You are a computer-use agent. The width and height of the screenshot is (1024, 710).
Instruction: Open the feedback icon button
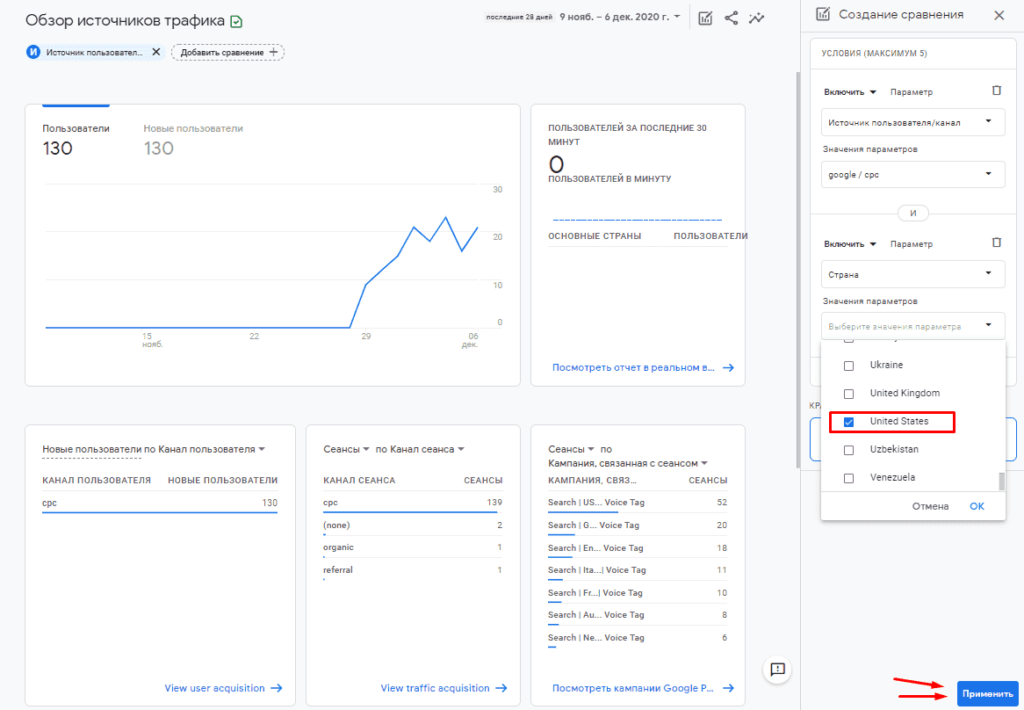(777, 669)
